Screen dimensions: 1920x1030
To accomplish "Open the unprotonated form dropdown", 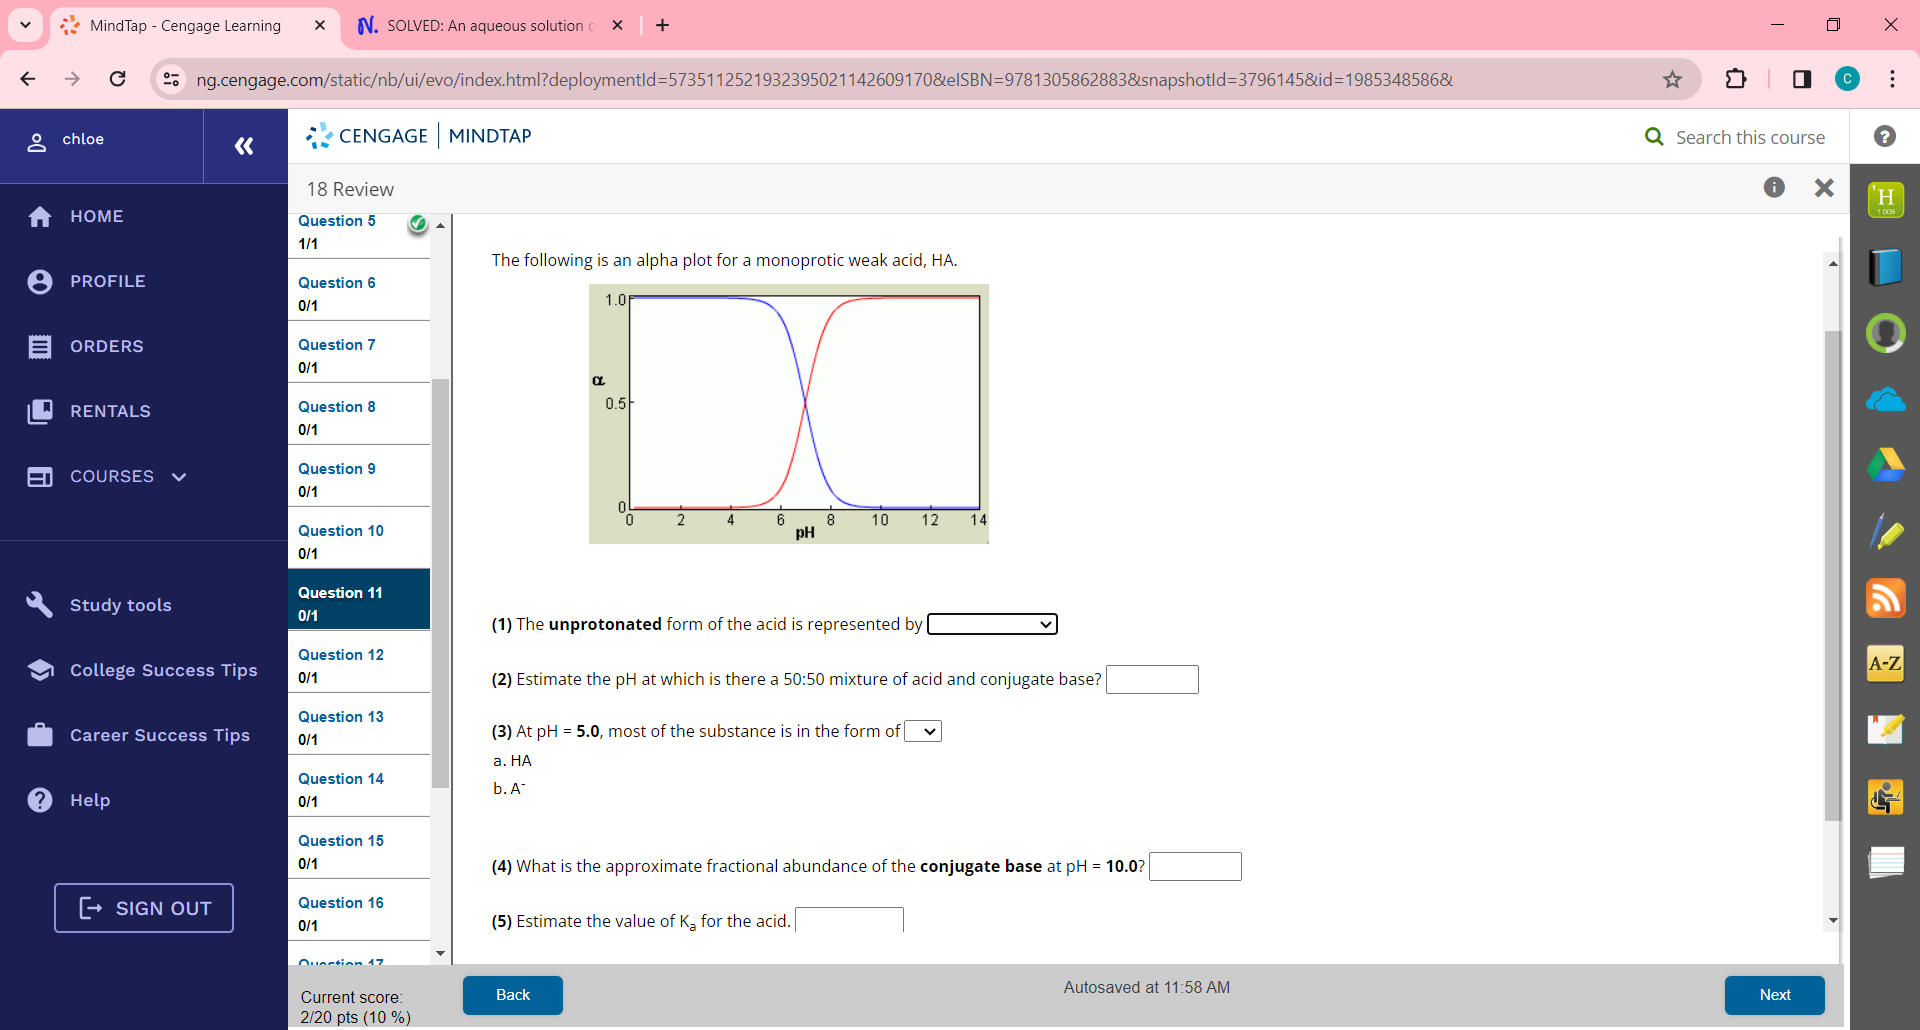I will (x=991, y=623).
